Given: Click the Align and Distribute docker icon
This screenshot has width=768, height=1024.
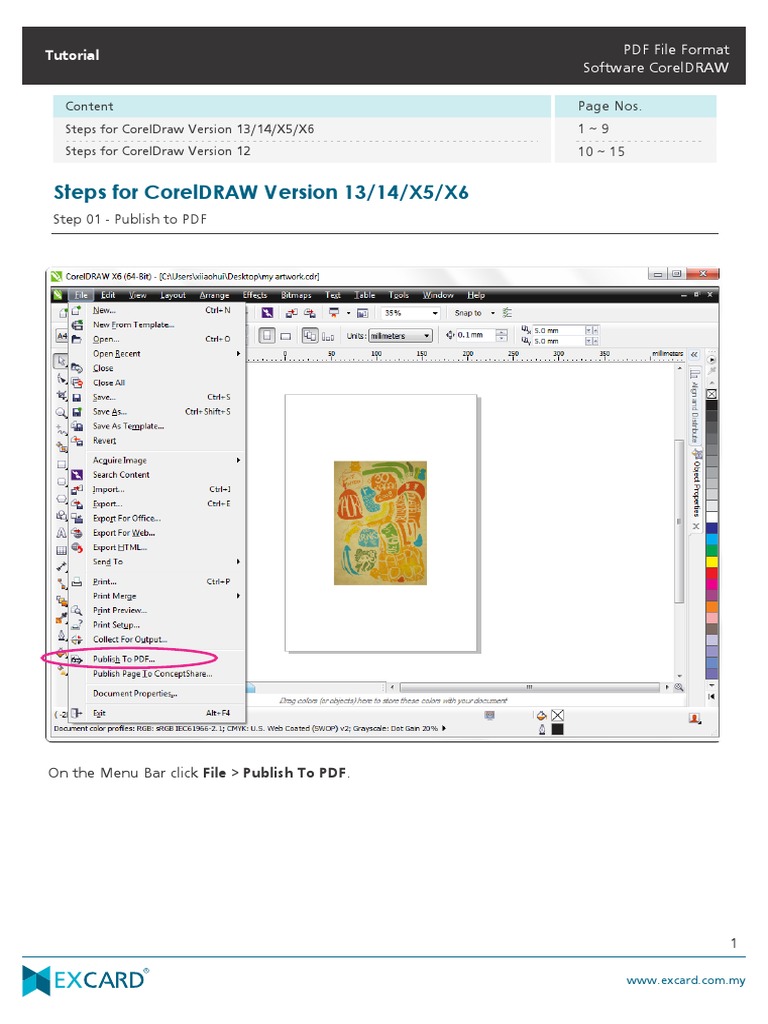Looking at the screenshot, I should [695, 374].
